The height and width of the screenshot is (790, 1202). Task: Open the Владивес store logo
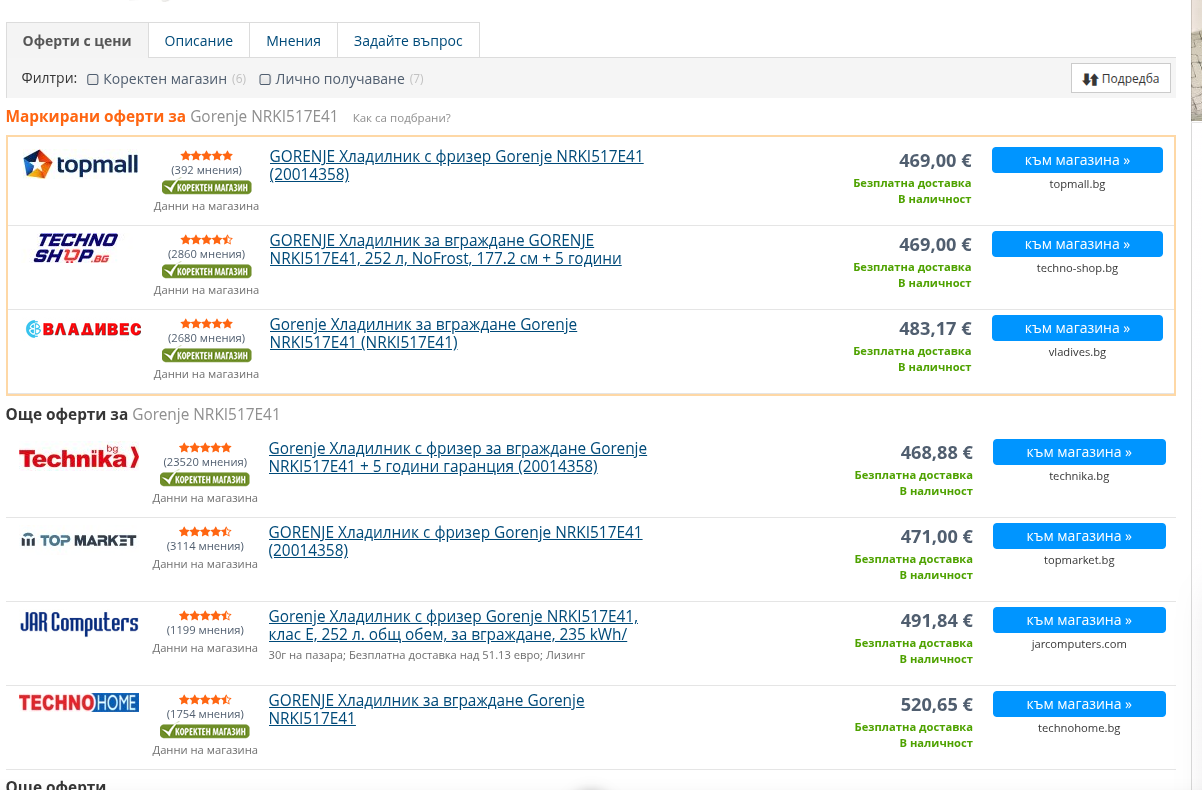pyautogui.click(x=83, y=329)
